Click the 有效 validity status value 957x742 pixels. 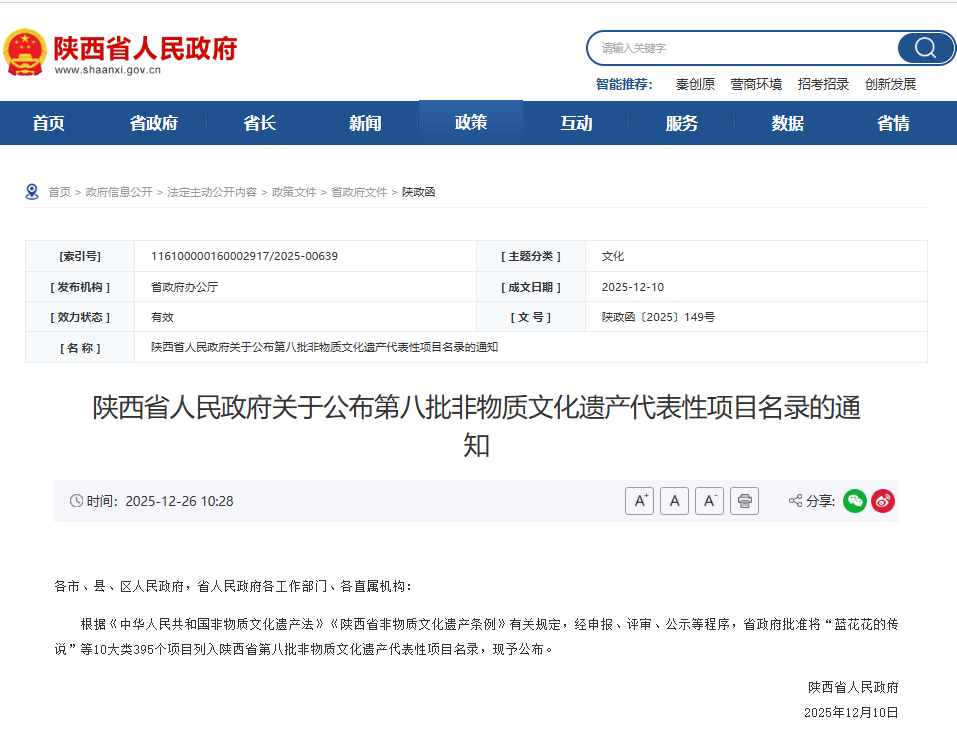[x=162, y=317]
